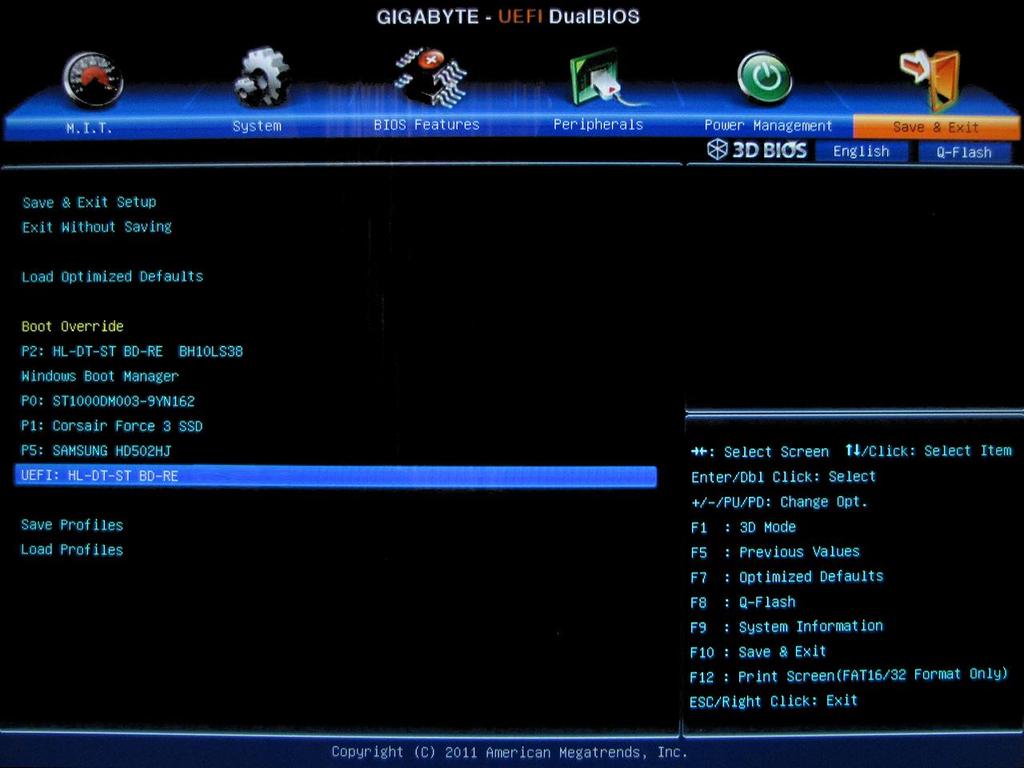Click the Select Screen help text
Image resolution: width=1024 pixels, height=768 pixels.
776,452
